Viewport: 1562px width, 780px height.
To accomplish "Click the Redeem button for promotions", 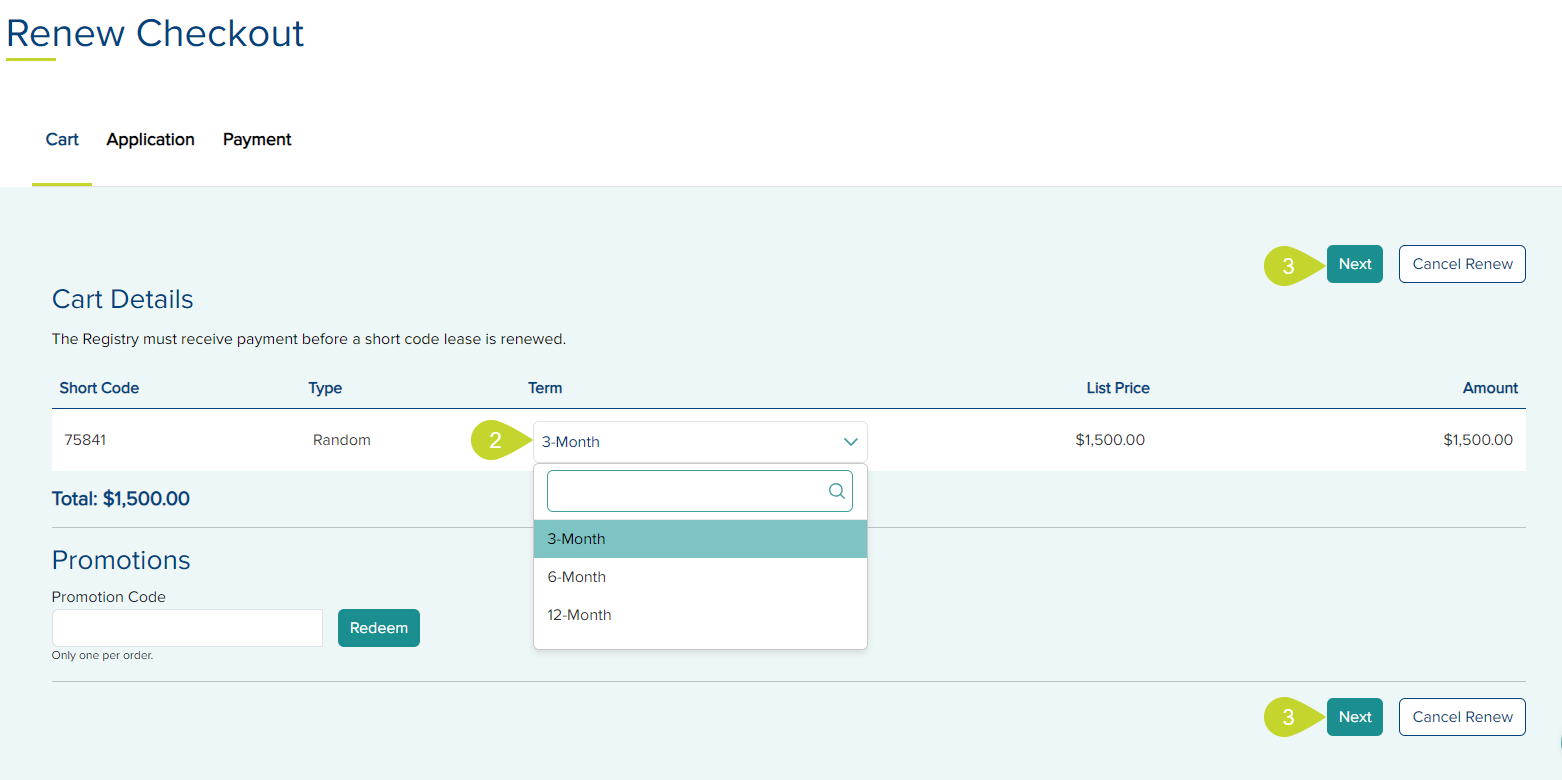I will [x=378, y=627].
